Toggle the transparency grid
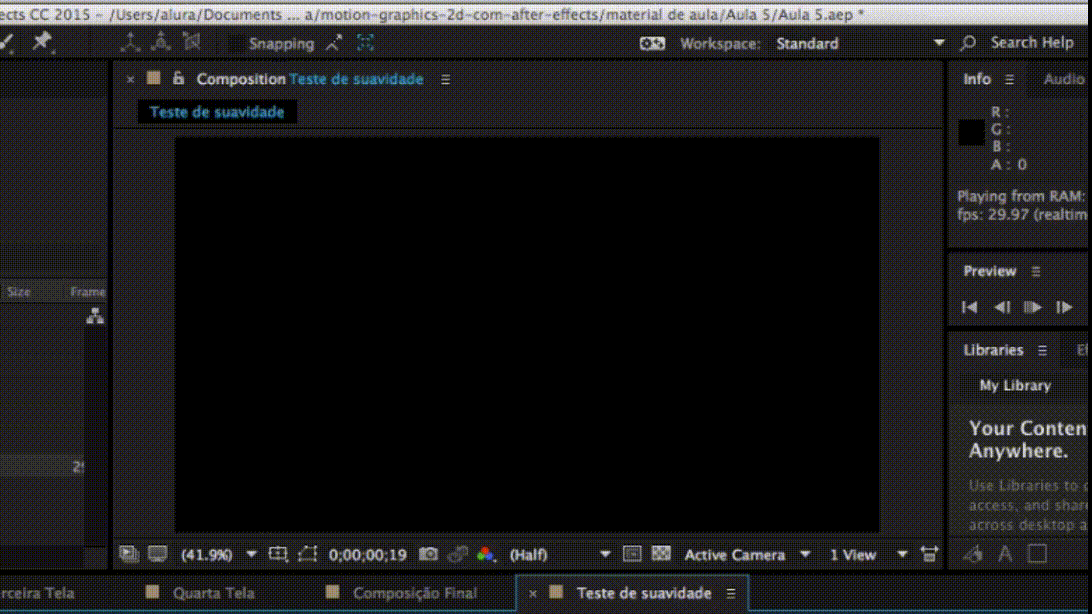The width and height of the screenshot is (1092, 614). pyautogui.click(x=661, y=554)
